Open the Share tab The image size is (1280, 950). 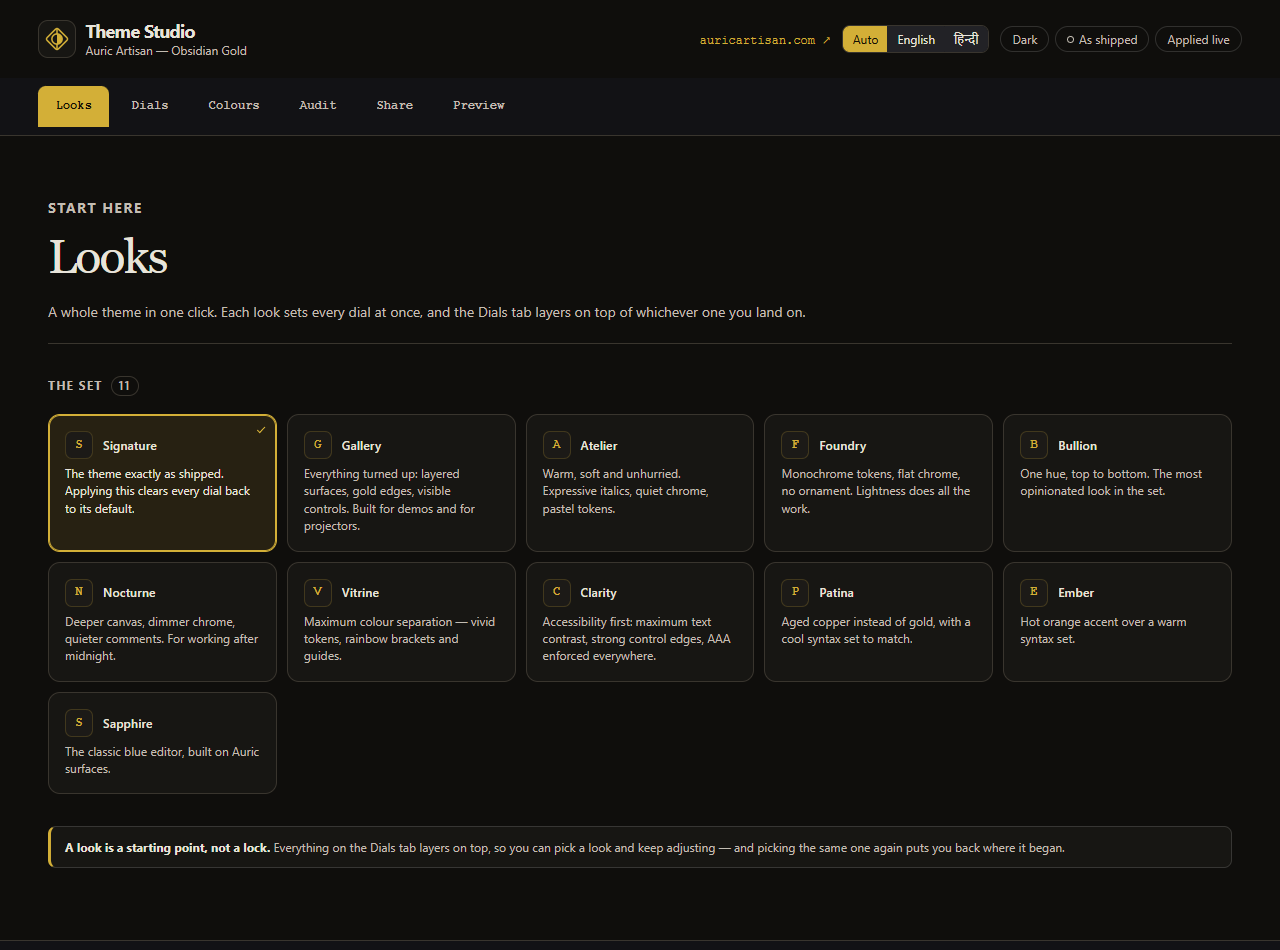coord(395,106)
